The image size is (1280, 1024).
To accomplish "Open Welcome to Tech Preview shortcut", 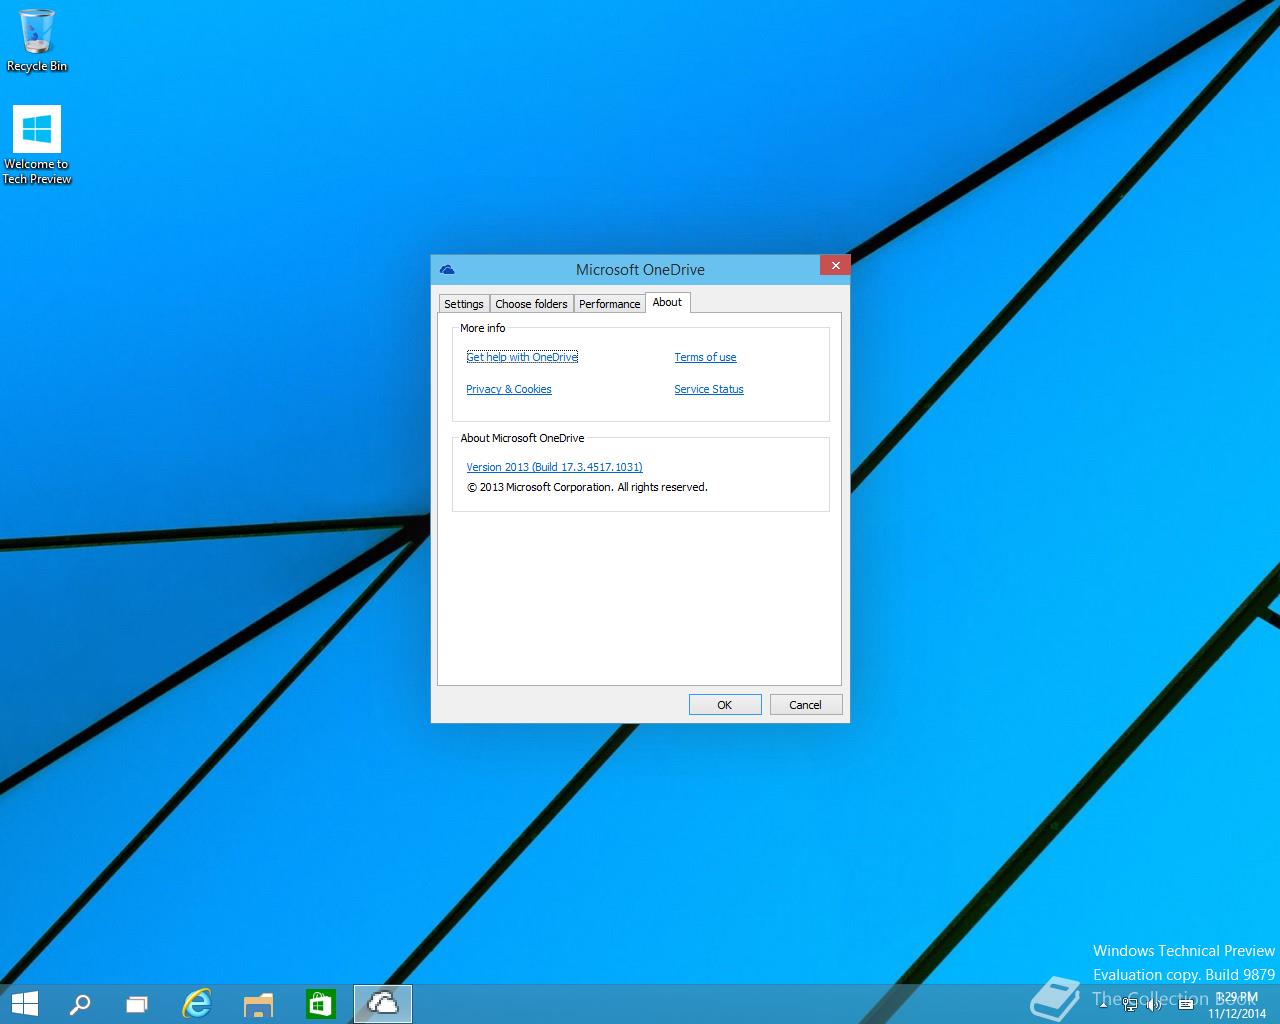I will click(x=37, y=146).
